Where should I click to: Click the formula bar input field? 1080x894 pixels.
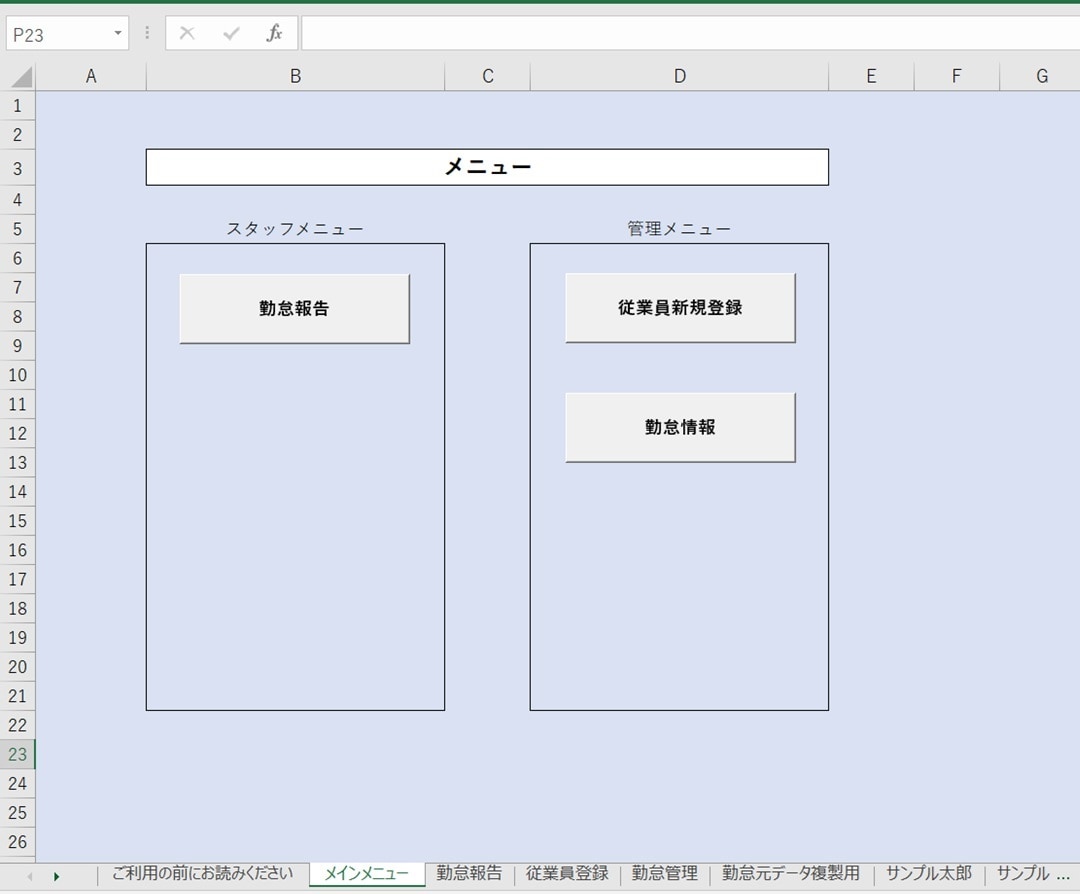coord(690,33)
